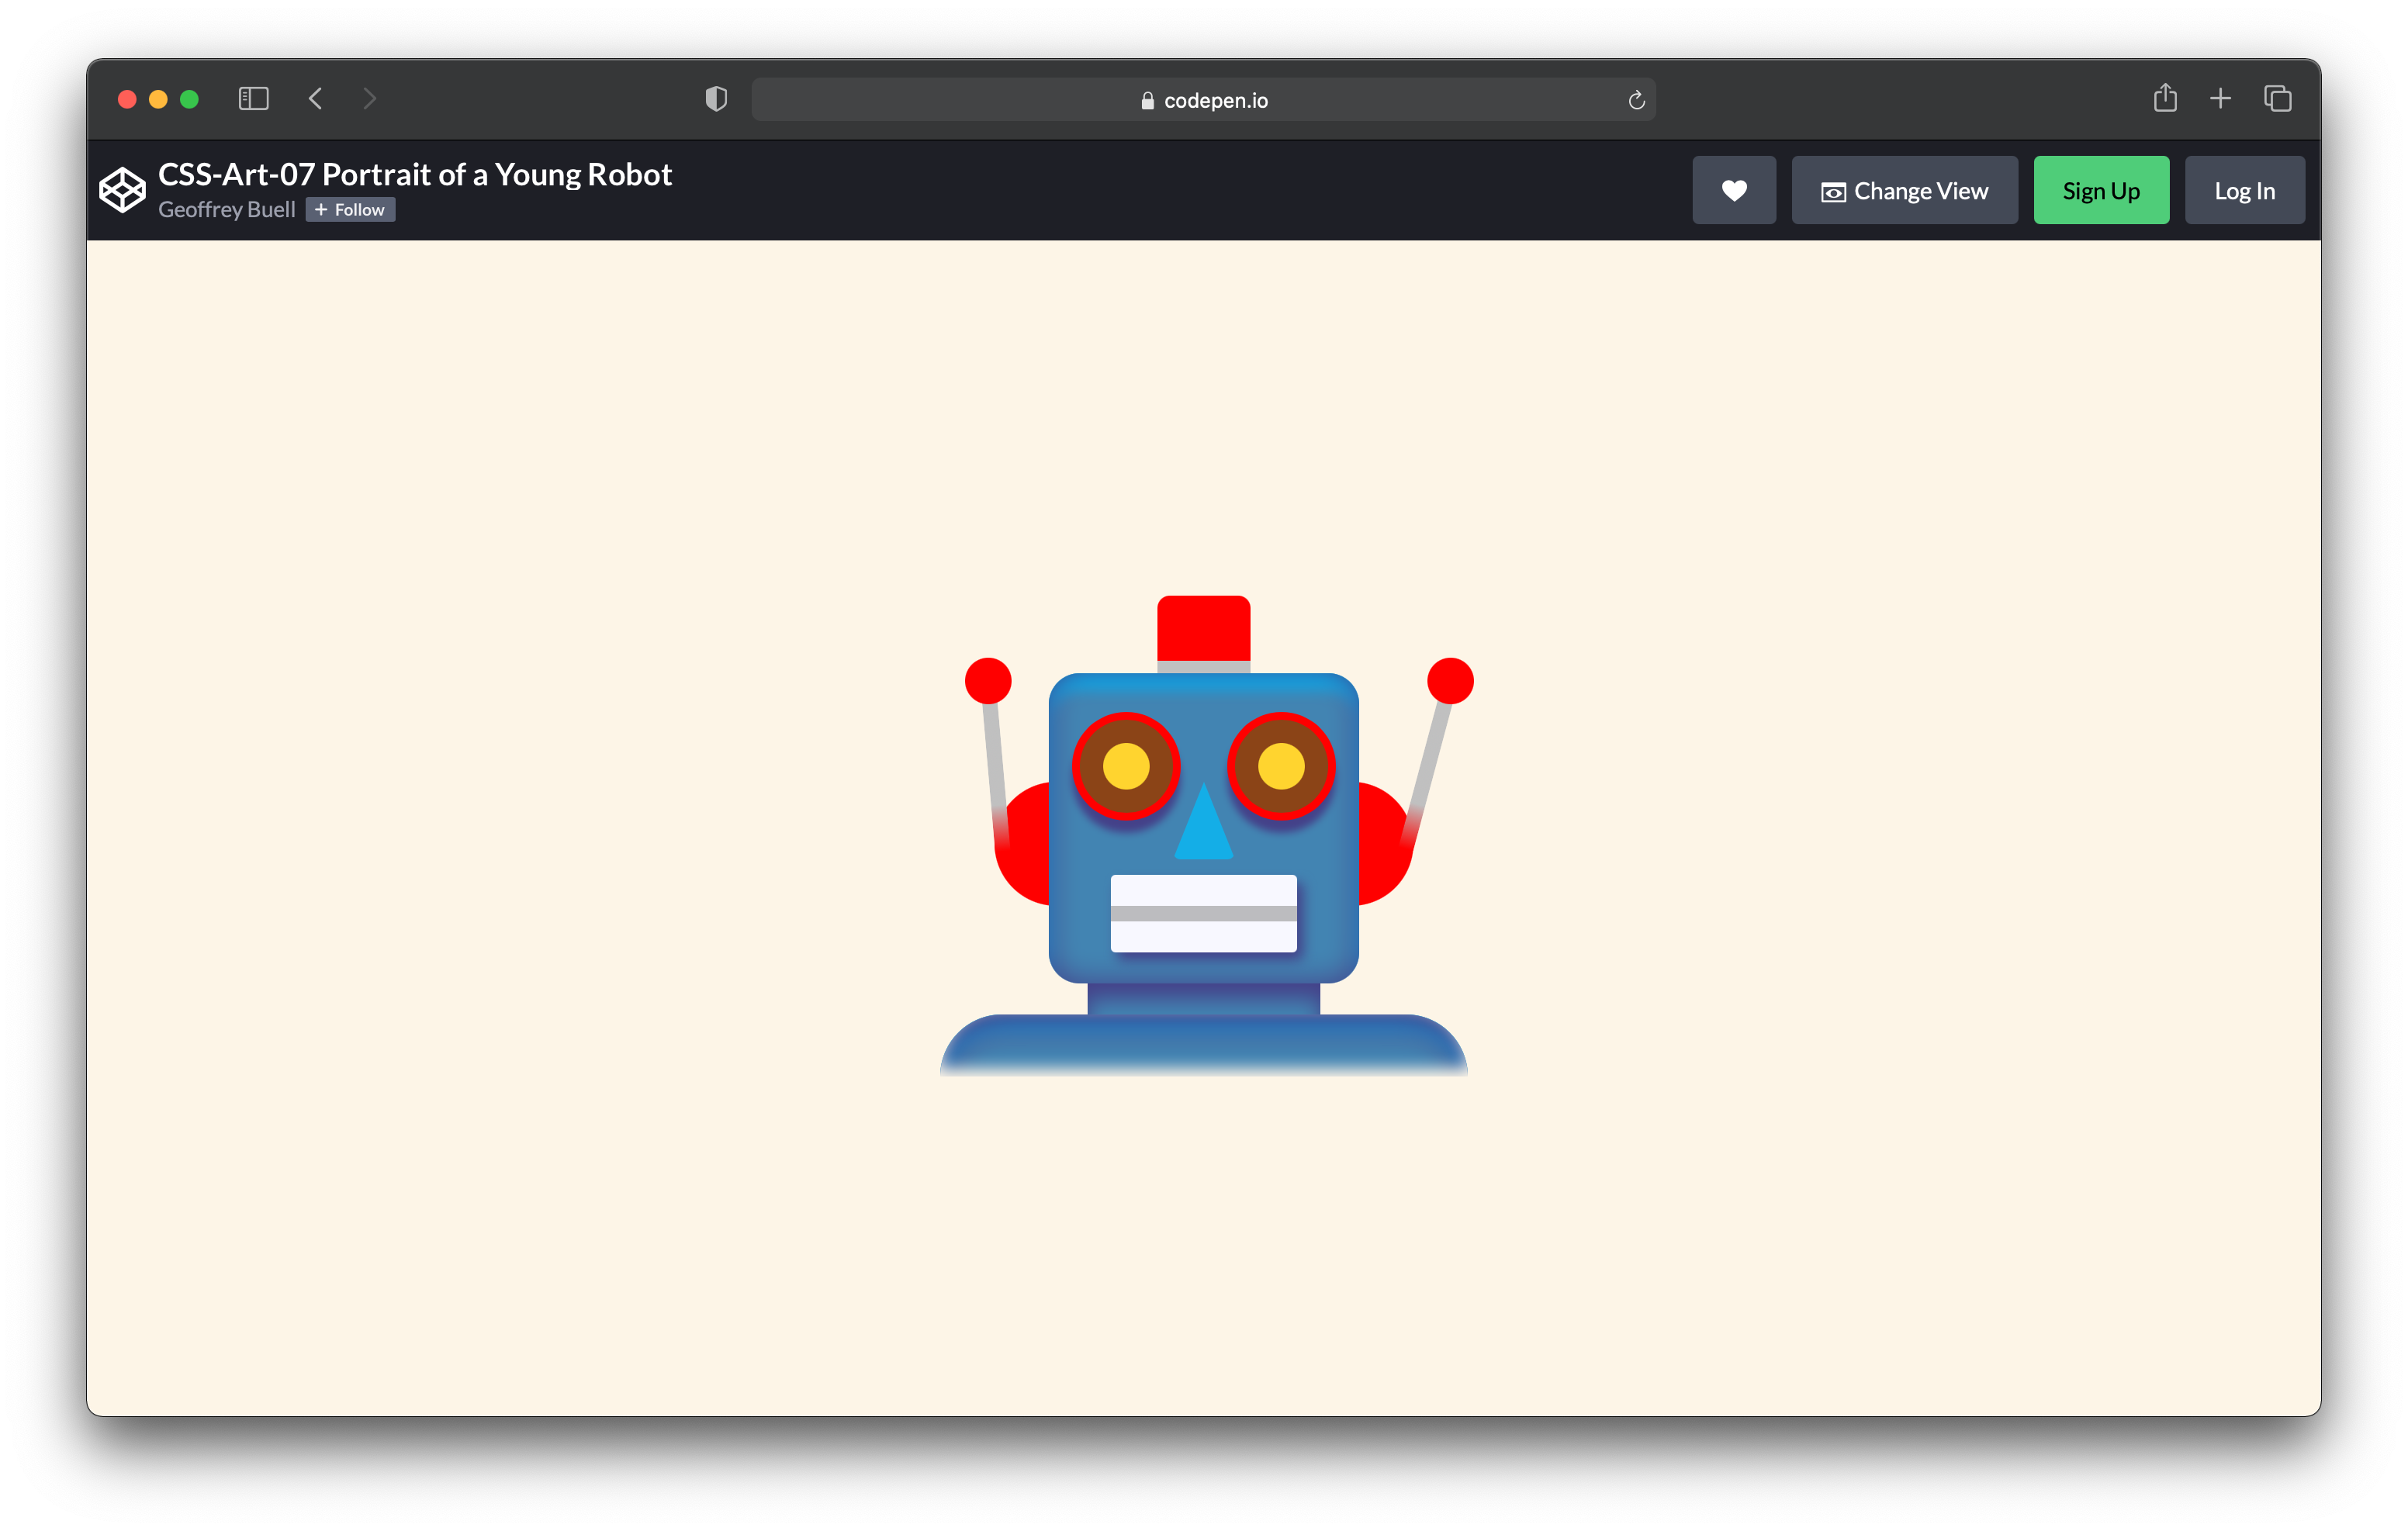Follow Geoffrey Buell
The width and height of the screenshot is (2408, 1531).
tap(350, 210)
